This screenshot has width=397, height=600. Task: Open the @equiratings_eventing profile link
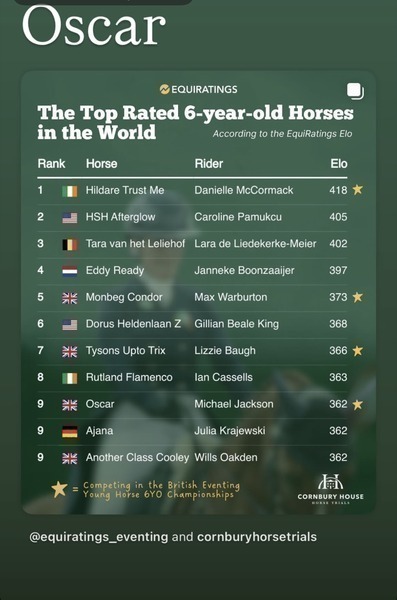pos(99,537)
